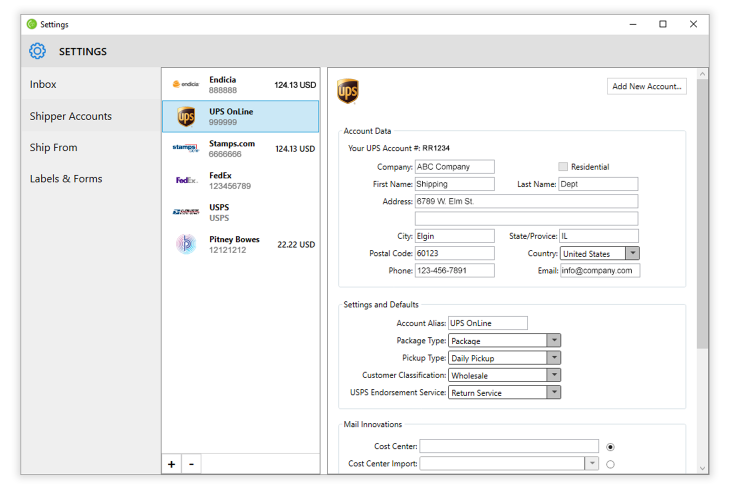Click the Add New Account button

[x=646, y=86]
